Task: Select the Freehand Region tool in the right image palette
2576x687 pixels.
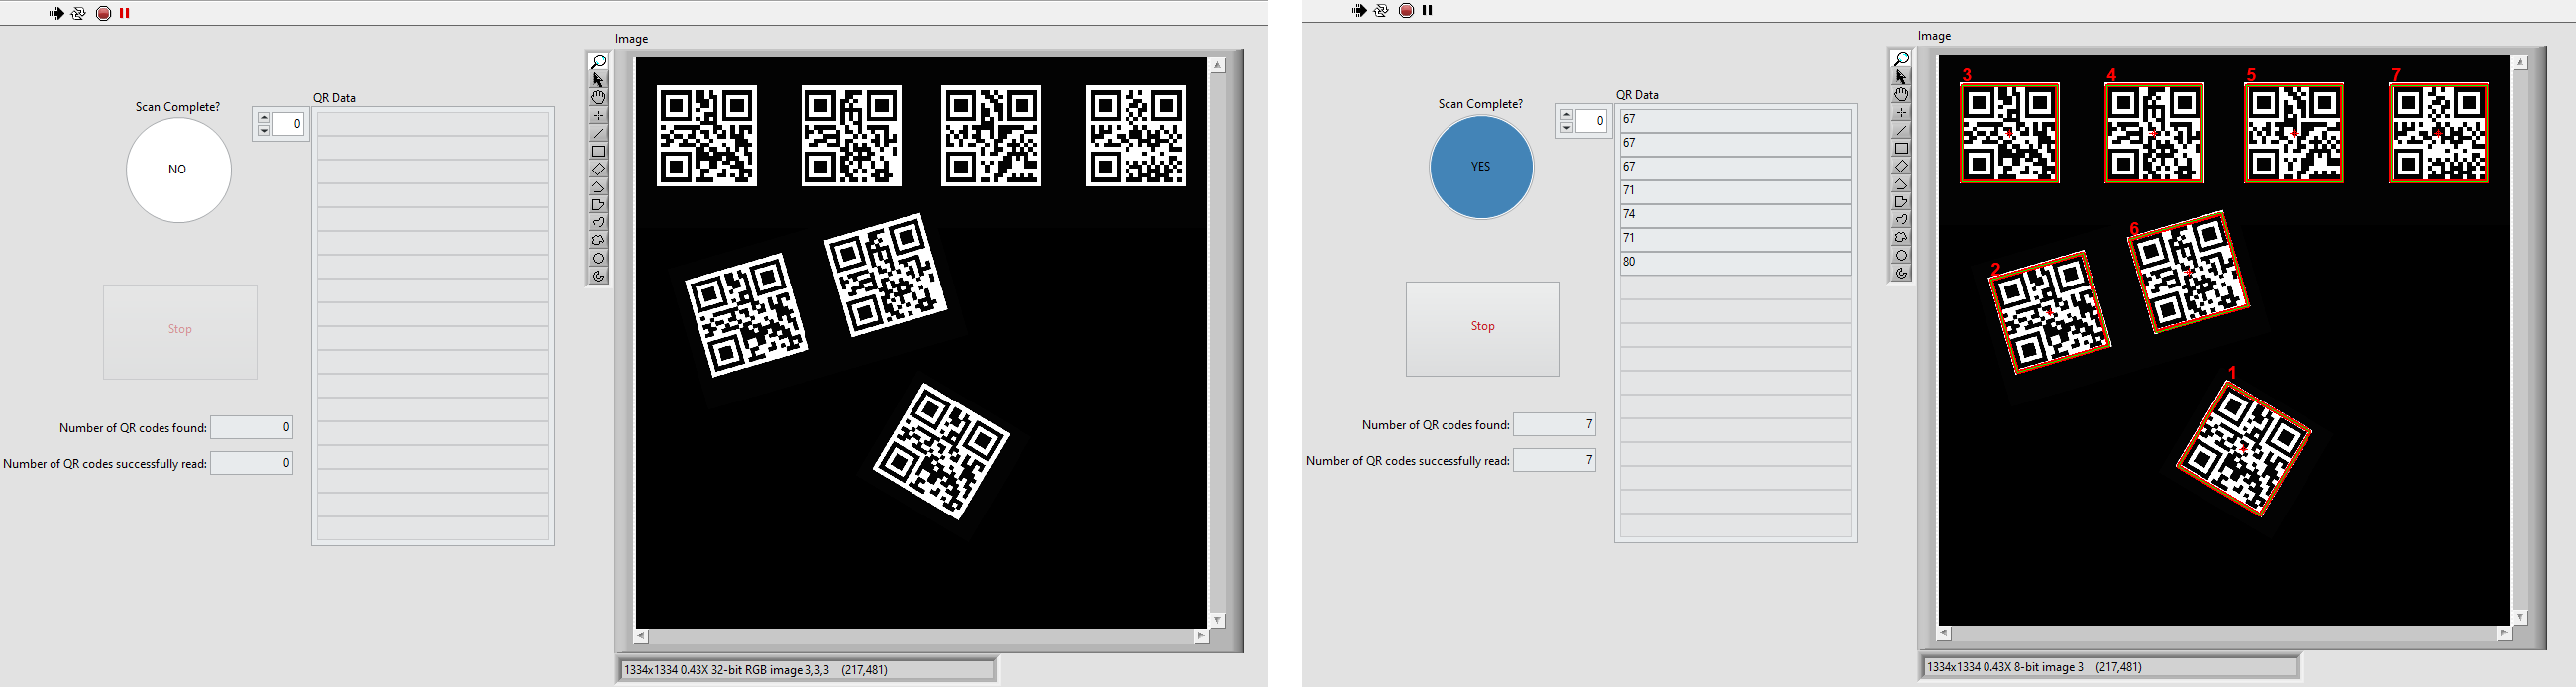Action: (1901, 238)
